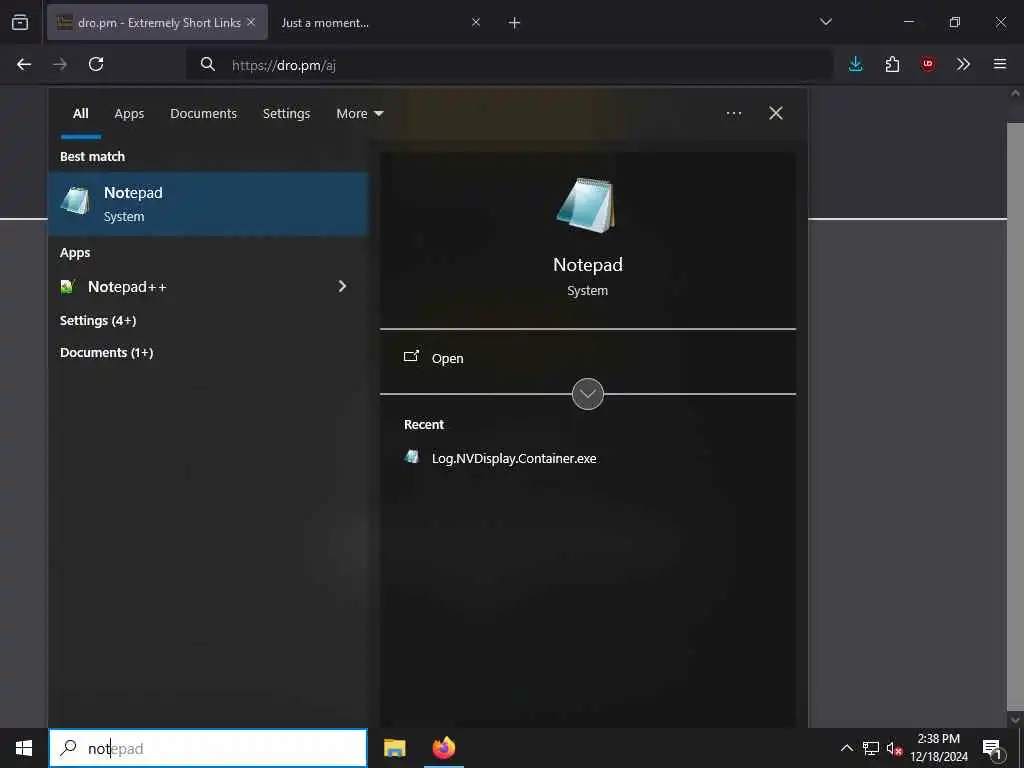Close the Windows search panel with X
Screen dimensions: 1024x768
click(776, 114)
